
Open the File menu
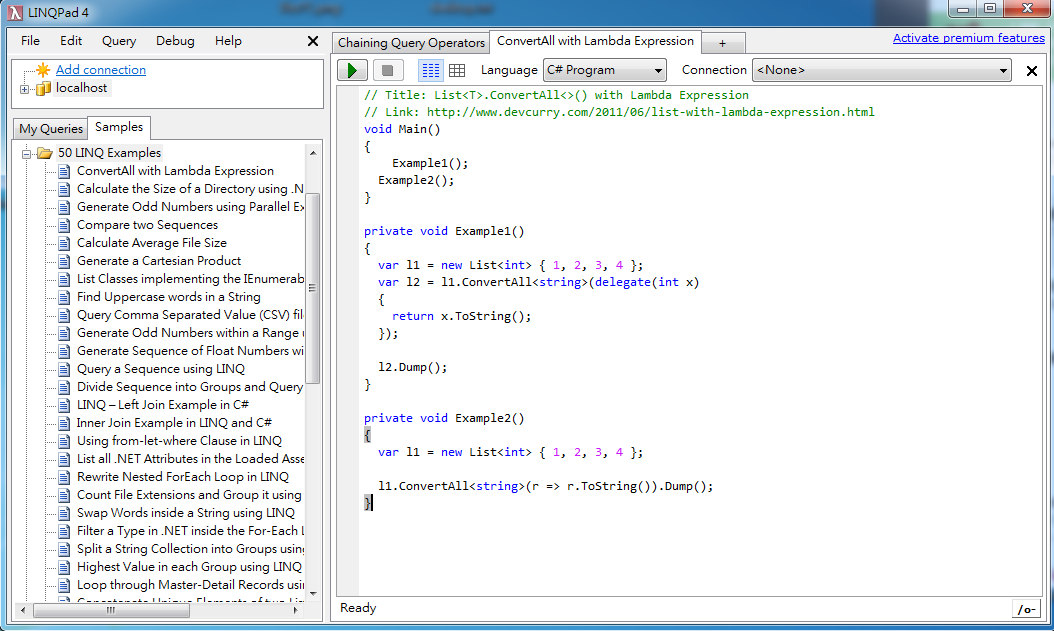[30, 41]
